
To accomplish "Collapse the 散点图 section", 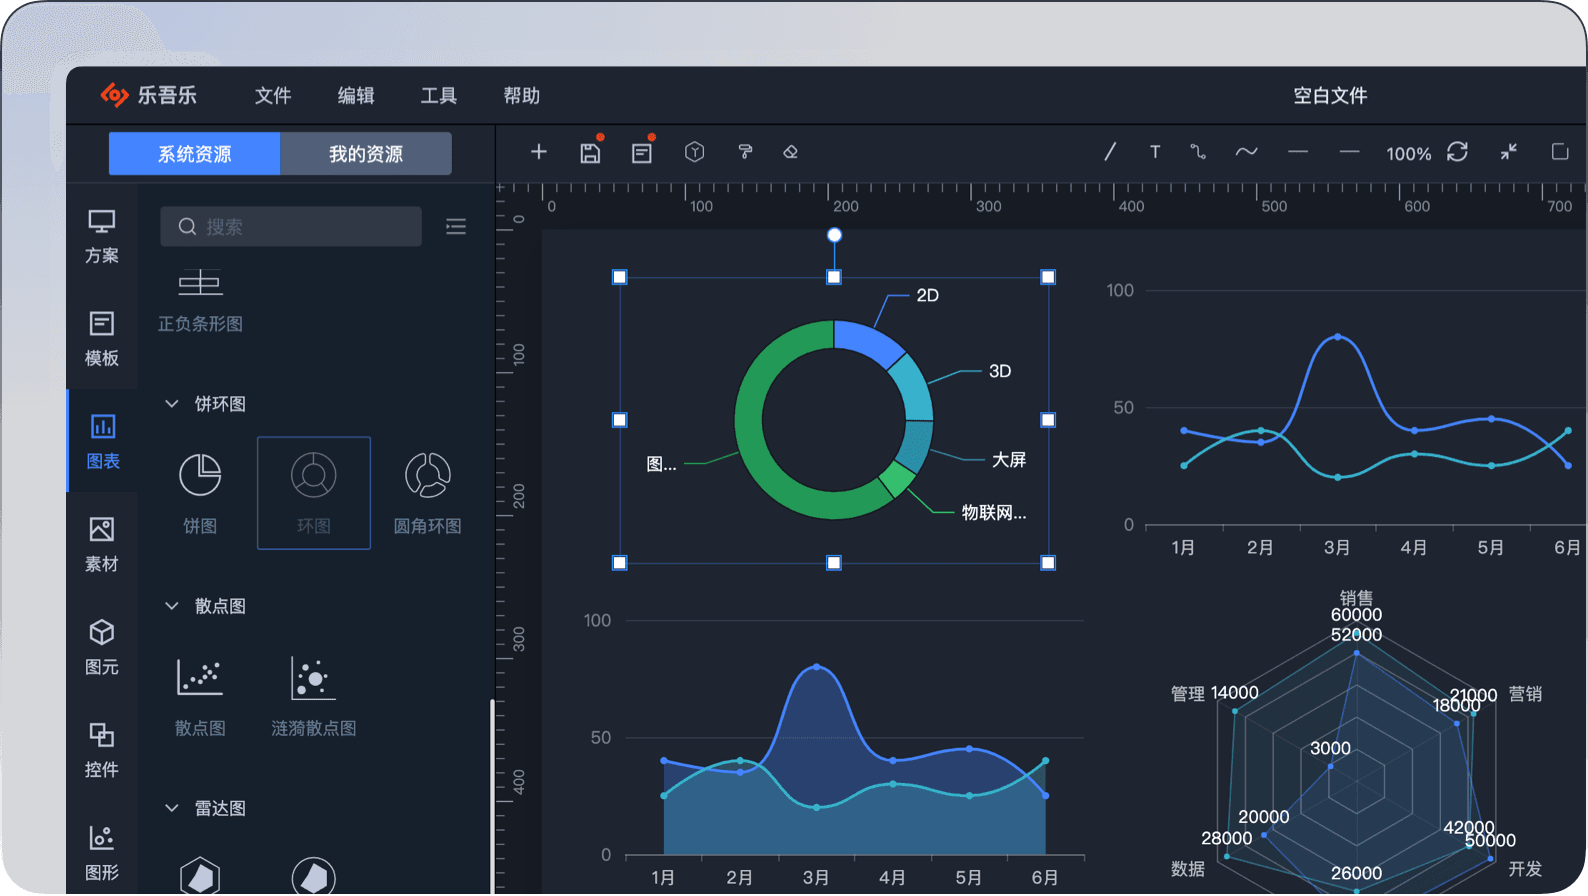I will [x=172, y=606].
